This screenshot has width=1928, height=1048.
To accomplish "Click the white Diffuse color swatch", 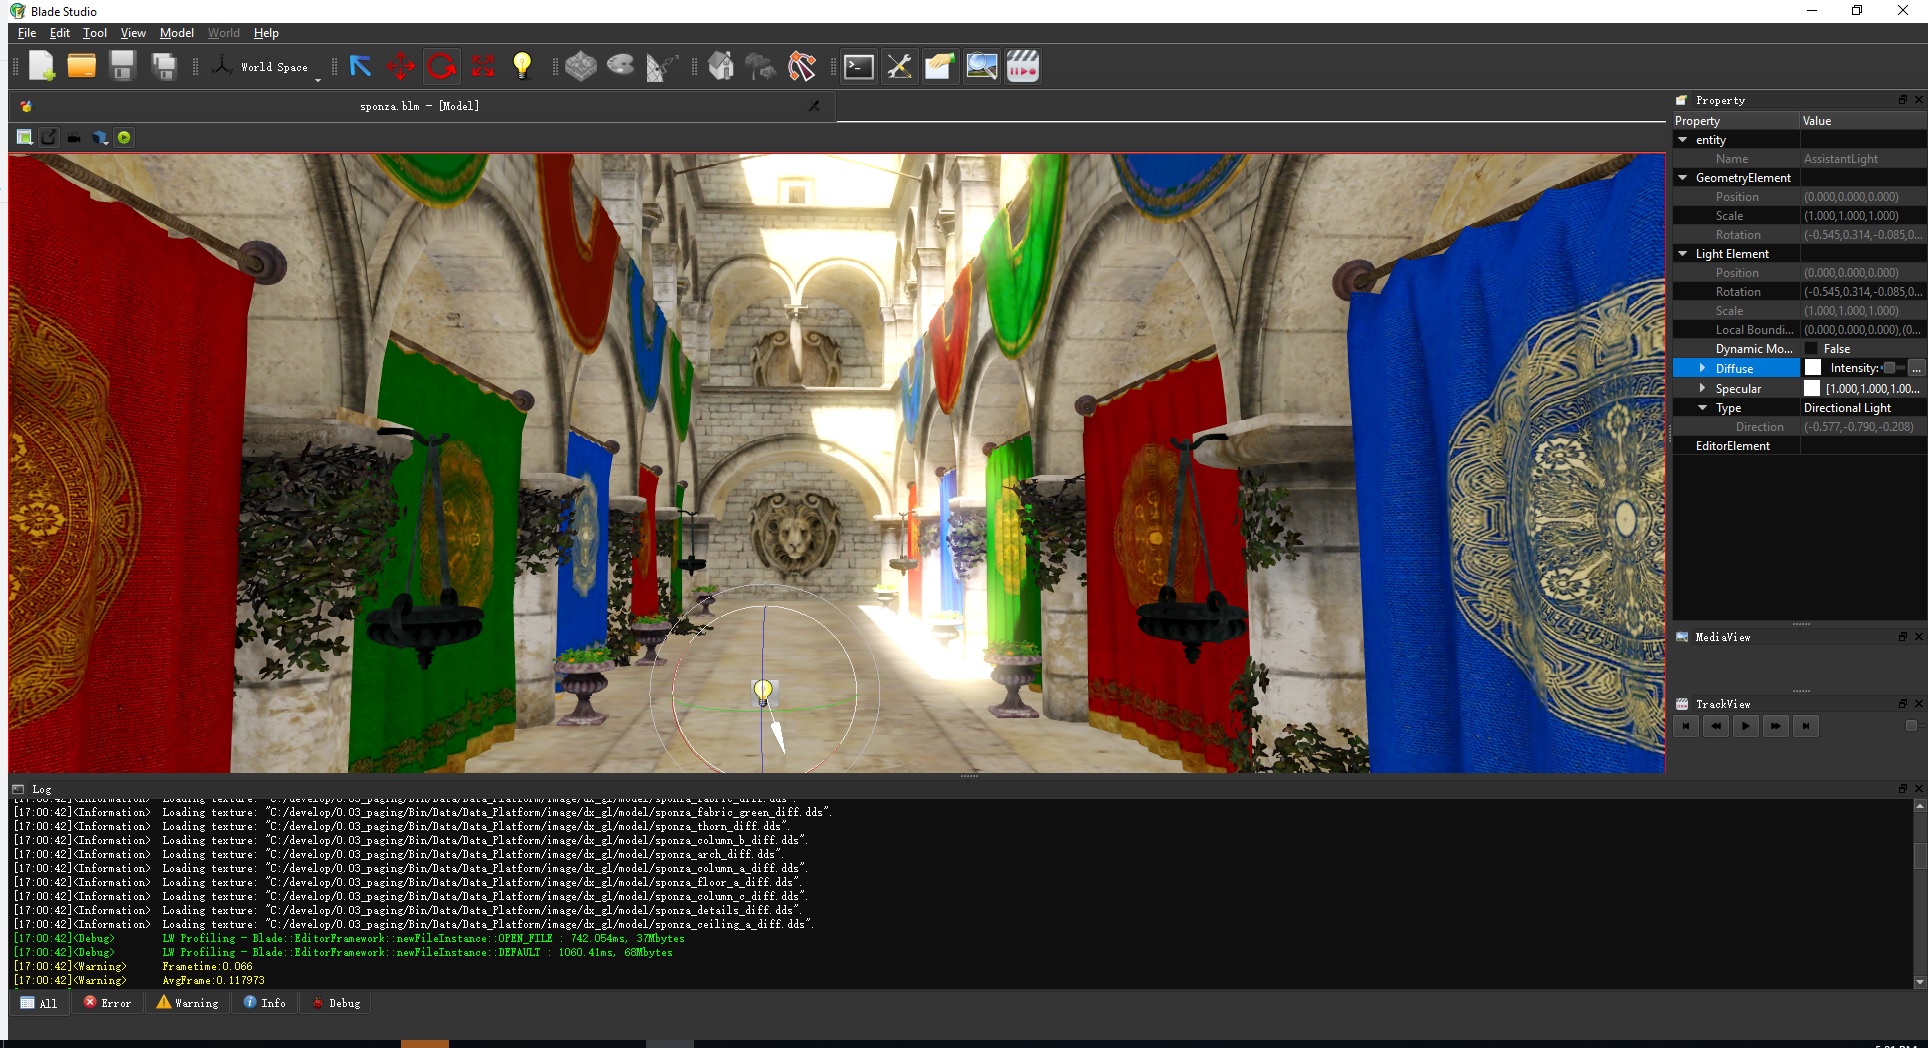I will tap(1813, 368).
